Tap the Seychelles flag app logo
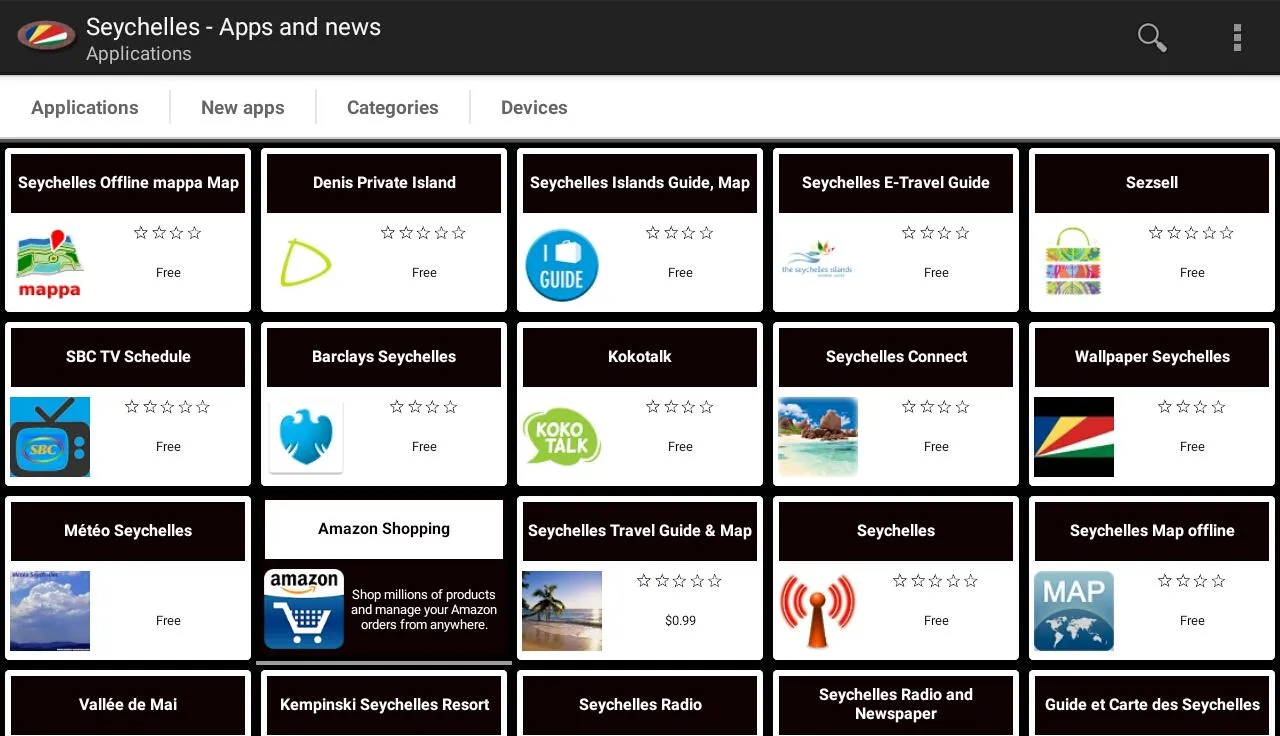The width and height of the screenshot is (1280, 736). [x=46, y=37]
